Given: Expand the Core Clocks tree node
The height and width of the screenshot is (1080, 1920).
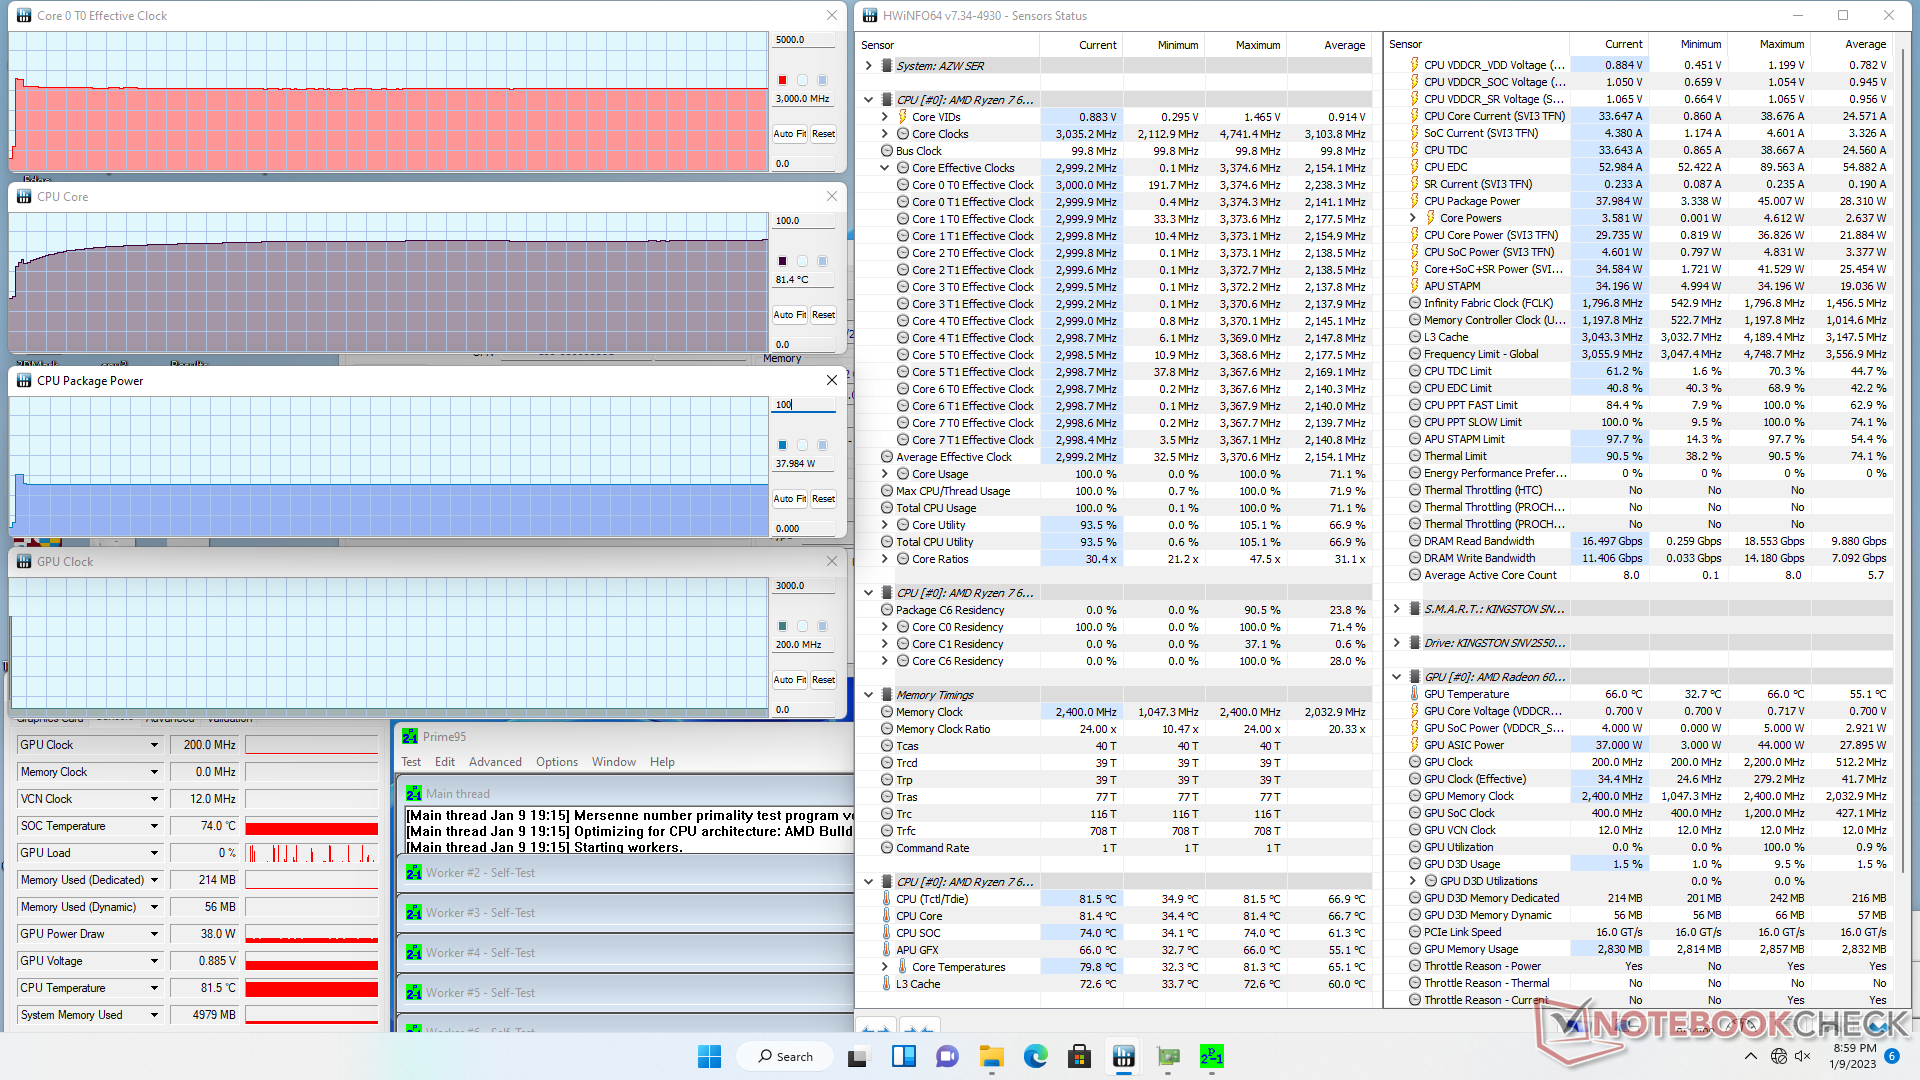Looking at the screenshot, I should coord(884,134).
